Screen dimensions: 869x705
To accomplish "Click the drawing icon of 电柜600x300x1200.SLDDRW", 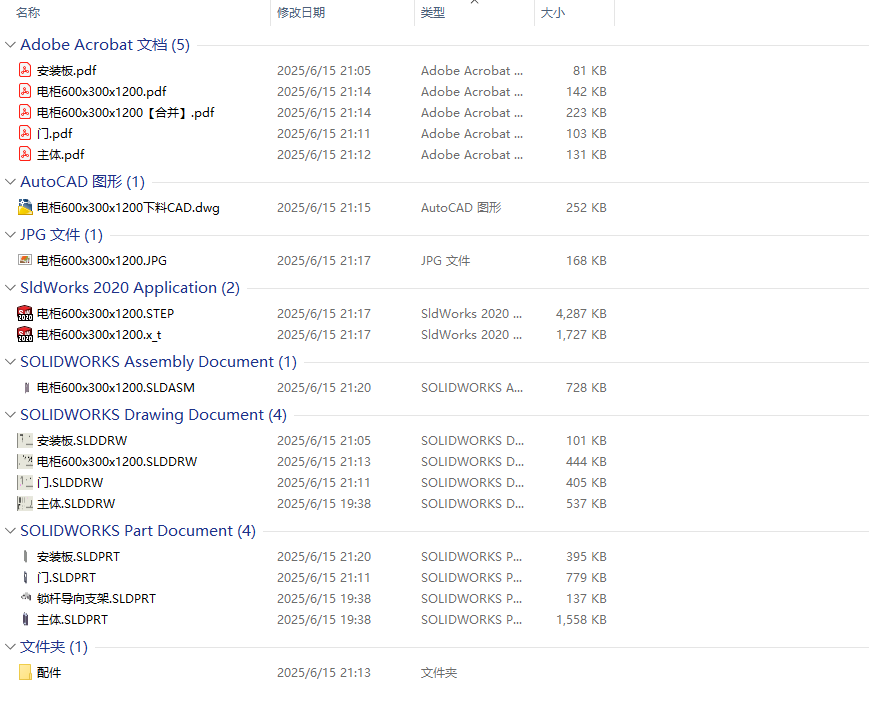I will 25,461.
